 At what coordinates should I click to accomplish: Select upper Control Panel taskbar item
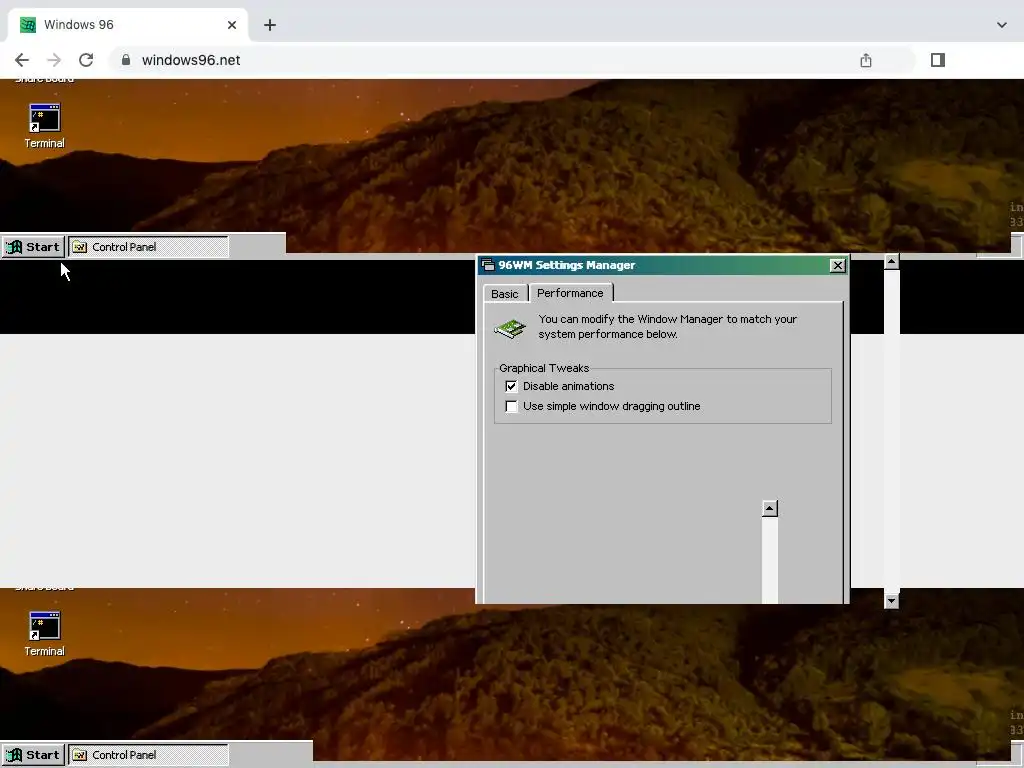pos(148,247)
